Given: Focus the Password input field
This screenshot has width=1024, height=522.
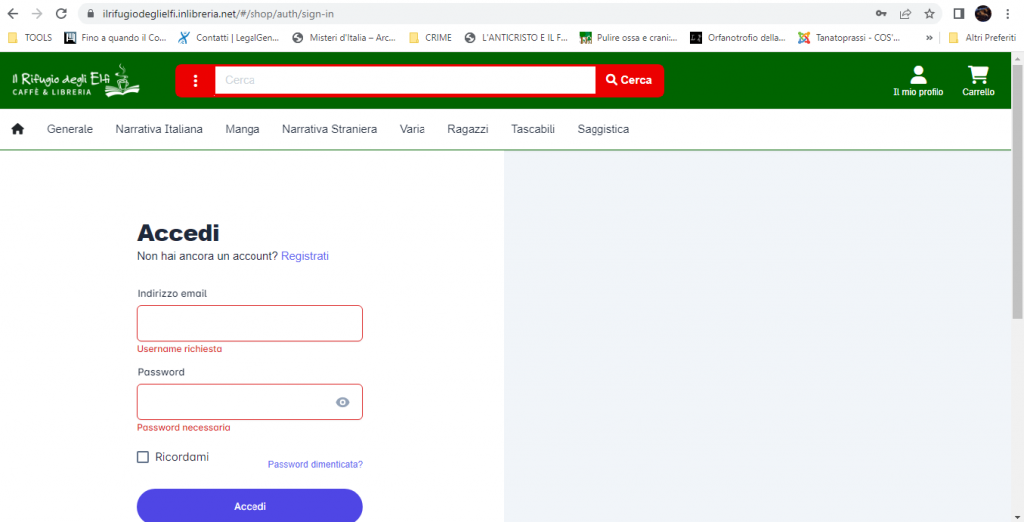Looking at the screenshot, I should tap(249, 402).
